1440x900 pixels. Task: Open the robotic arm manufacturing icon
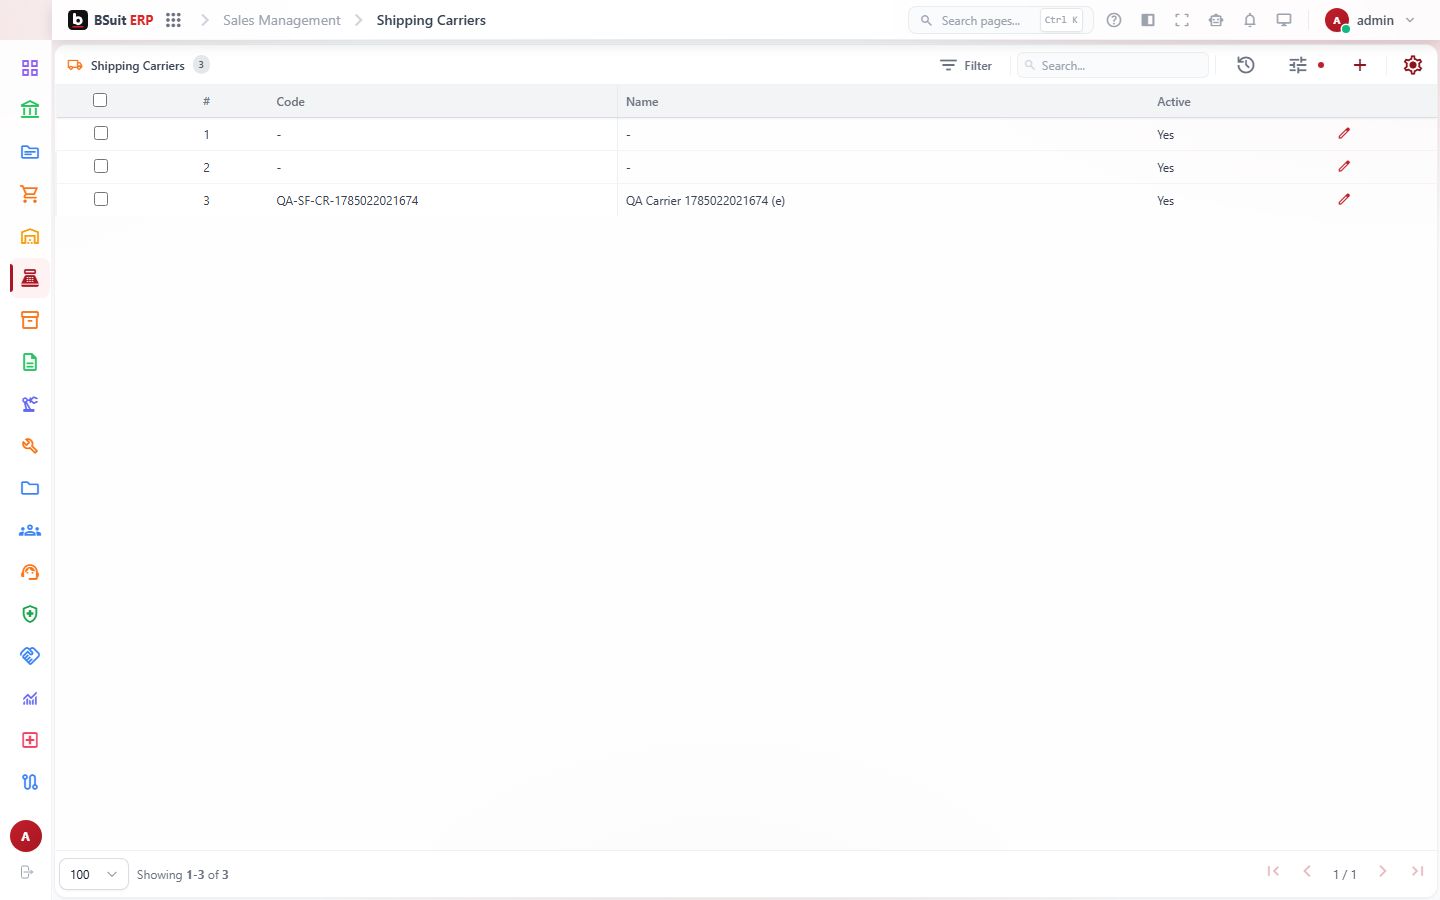(x=30, y=404)
